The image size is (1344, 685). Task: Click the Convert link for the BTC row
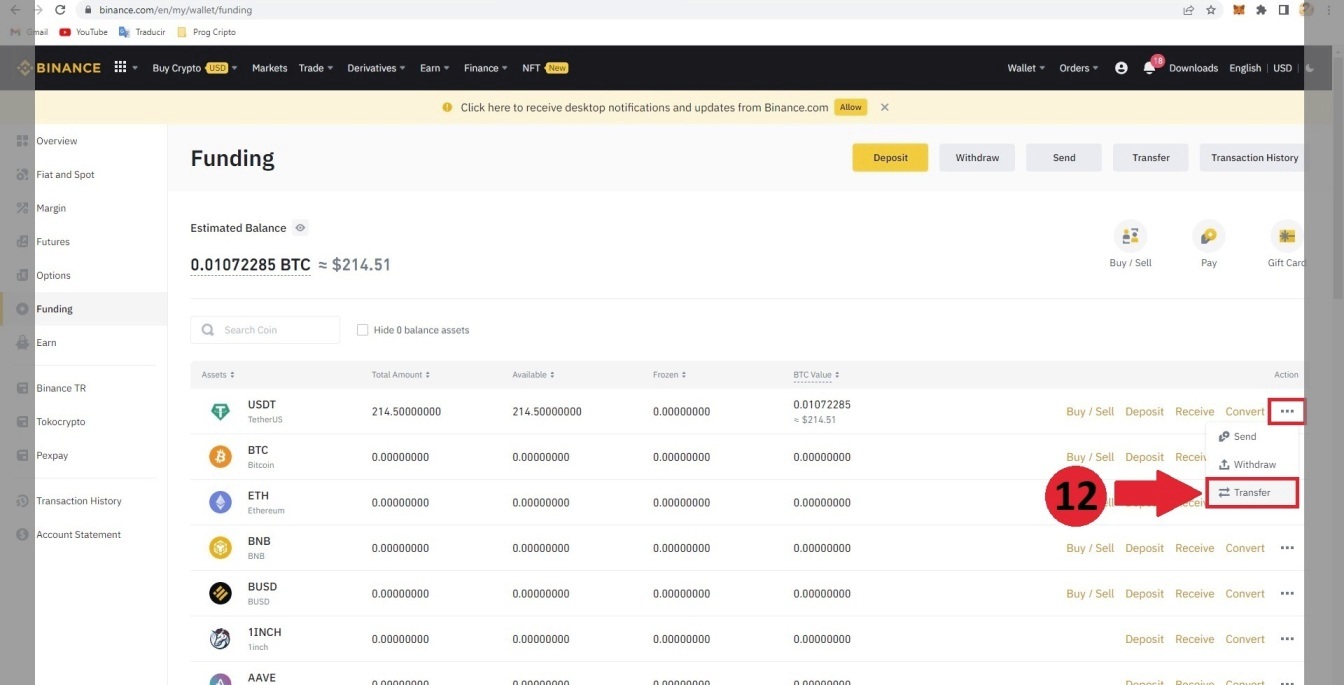click(1245, 457)
